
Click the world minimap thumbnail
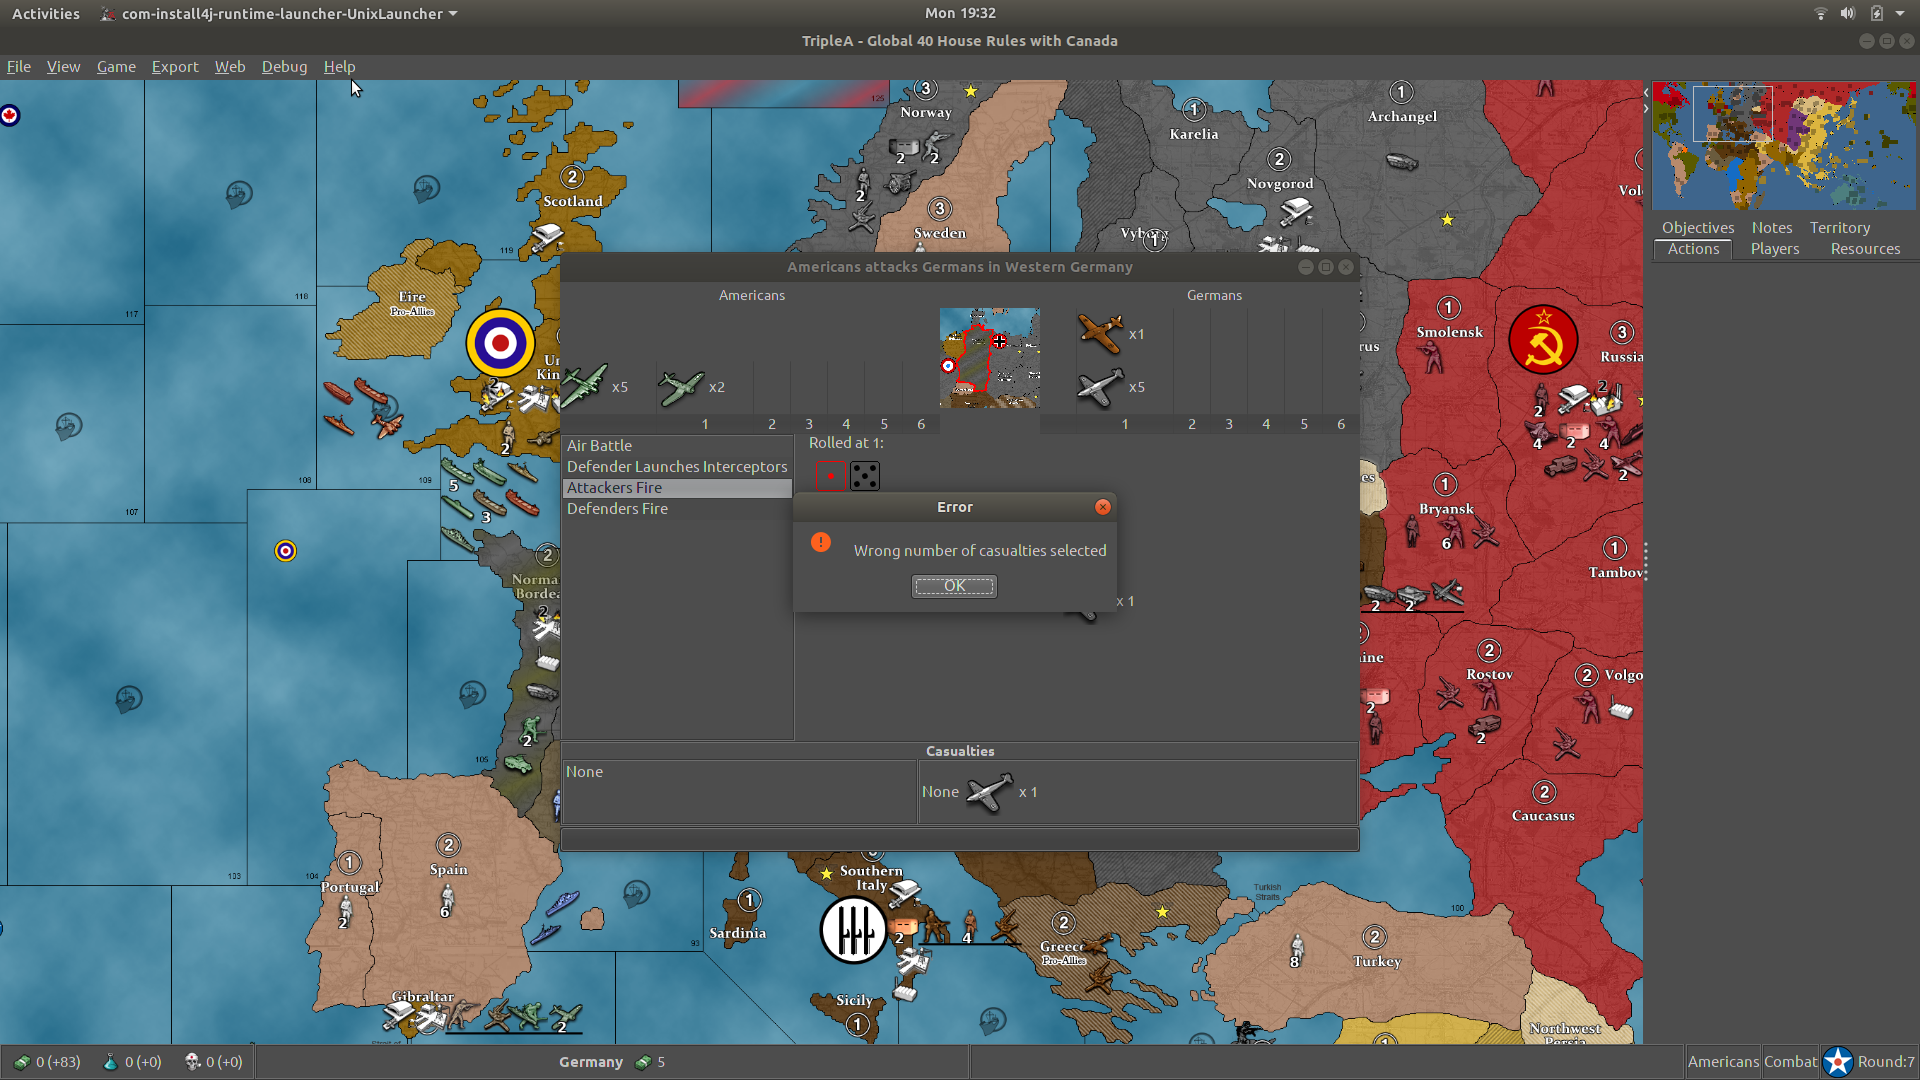pyautogui.click(x=1784, y=146)
